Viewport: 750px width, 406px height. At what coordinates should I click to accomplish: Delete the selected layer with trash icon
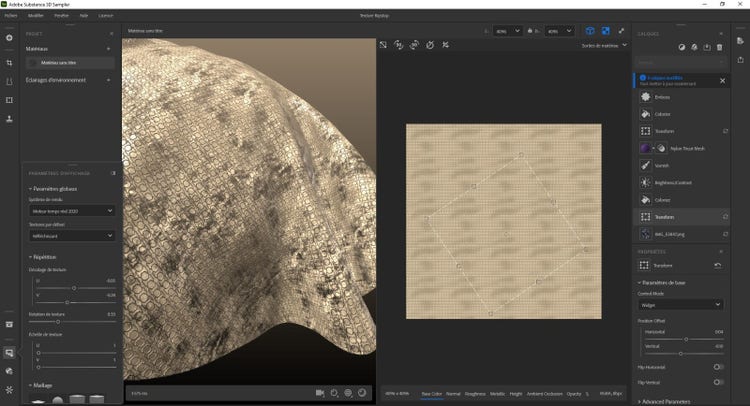720,46
